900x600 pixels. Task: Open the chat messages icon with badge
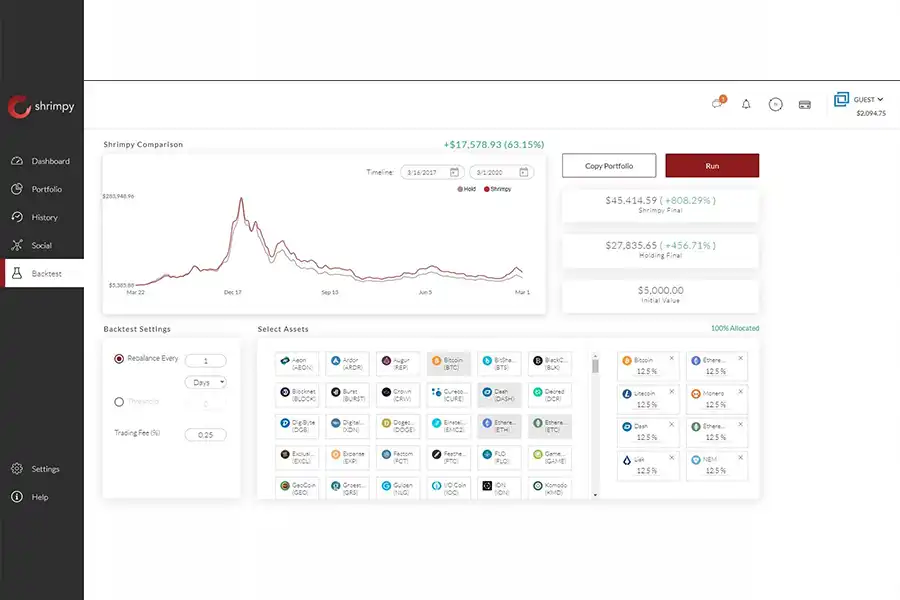point(719,102)
